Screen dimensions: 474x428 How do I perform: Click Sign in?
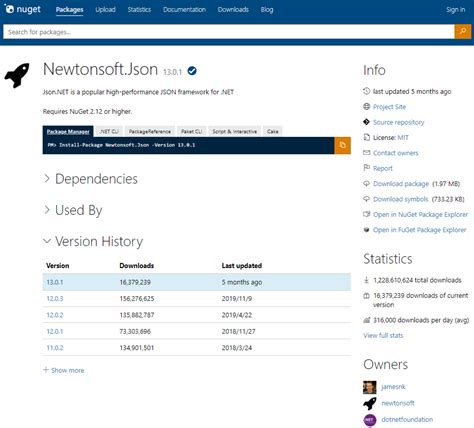point(455,9)
